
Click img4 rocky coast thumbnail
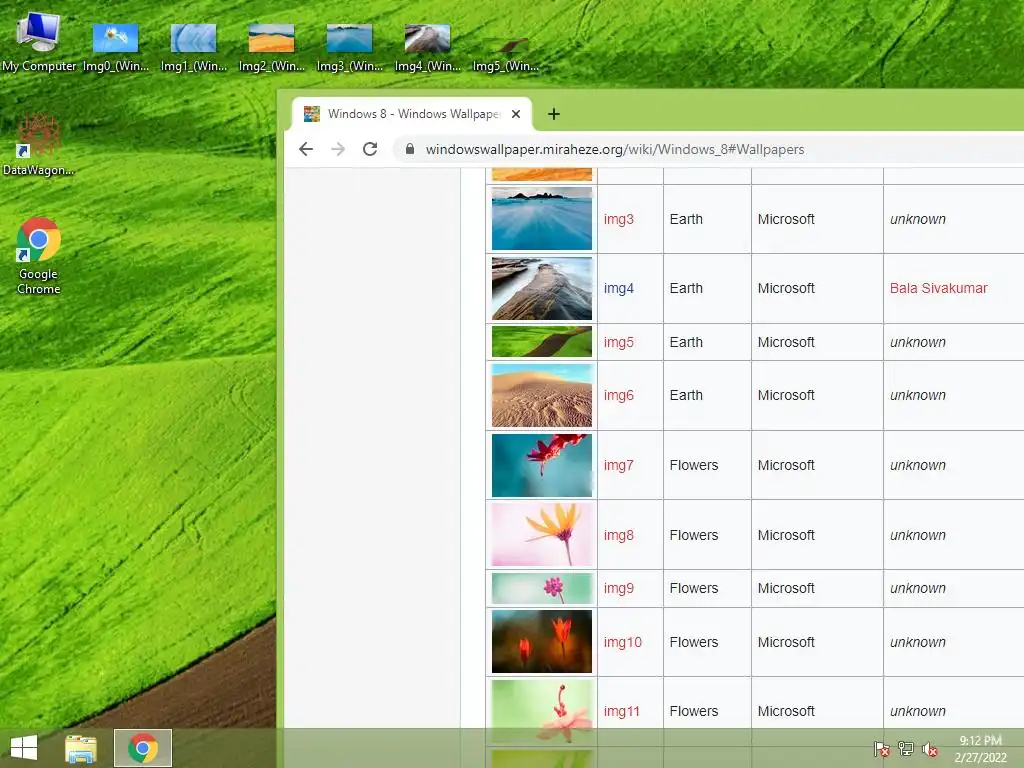pos(541,288)
